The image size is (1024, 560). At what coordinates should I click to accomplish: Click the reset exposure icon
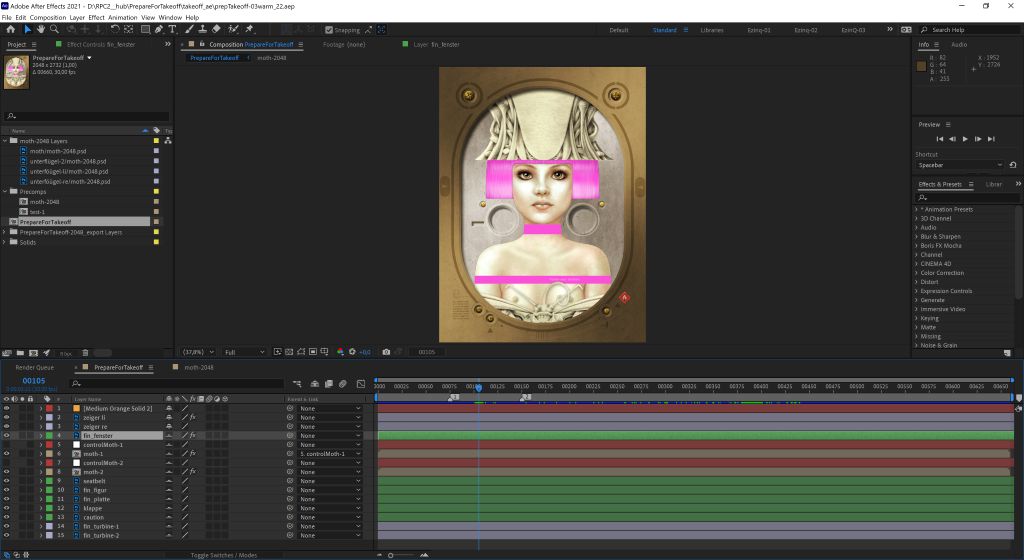(x=353, y=352)
